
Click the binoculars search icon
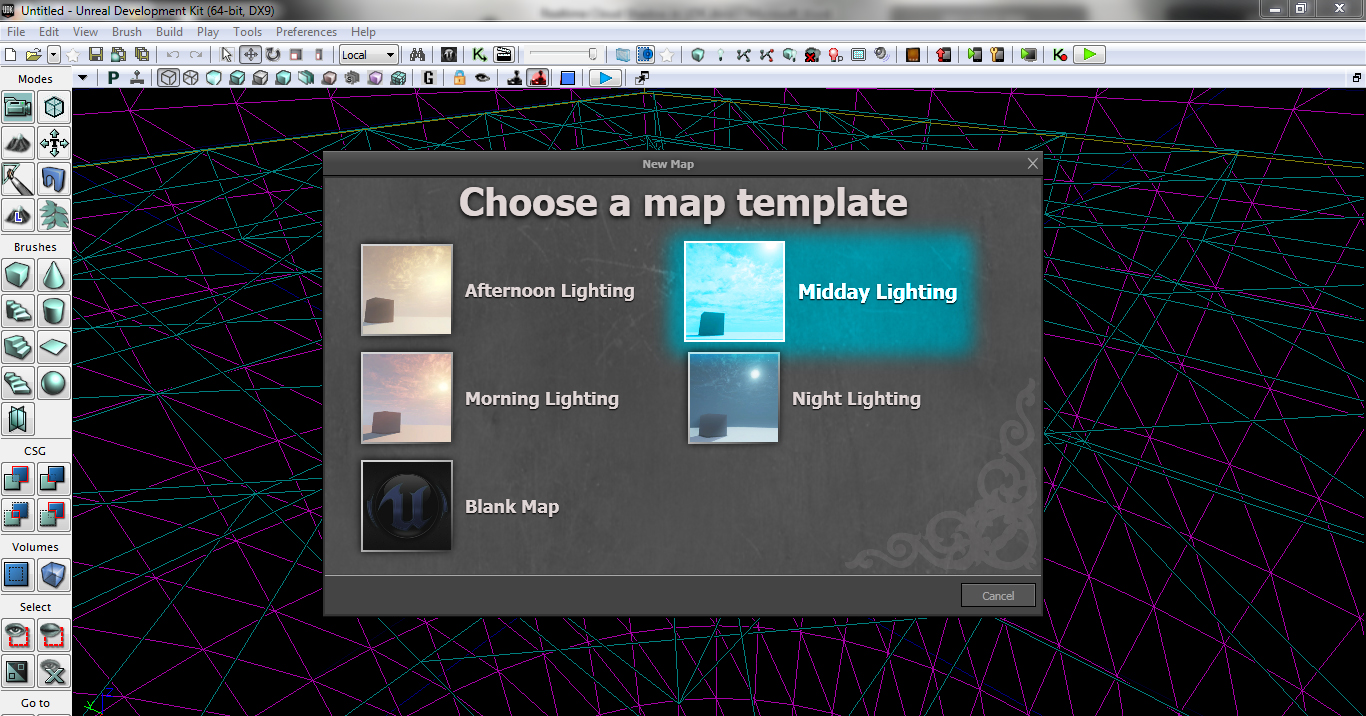(419, 55)
